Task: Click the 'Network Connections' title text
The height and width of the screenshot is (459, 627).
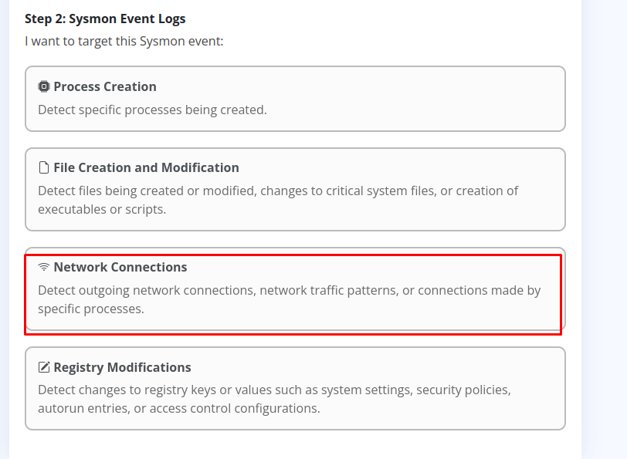Action: click(x=120, y=267)
